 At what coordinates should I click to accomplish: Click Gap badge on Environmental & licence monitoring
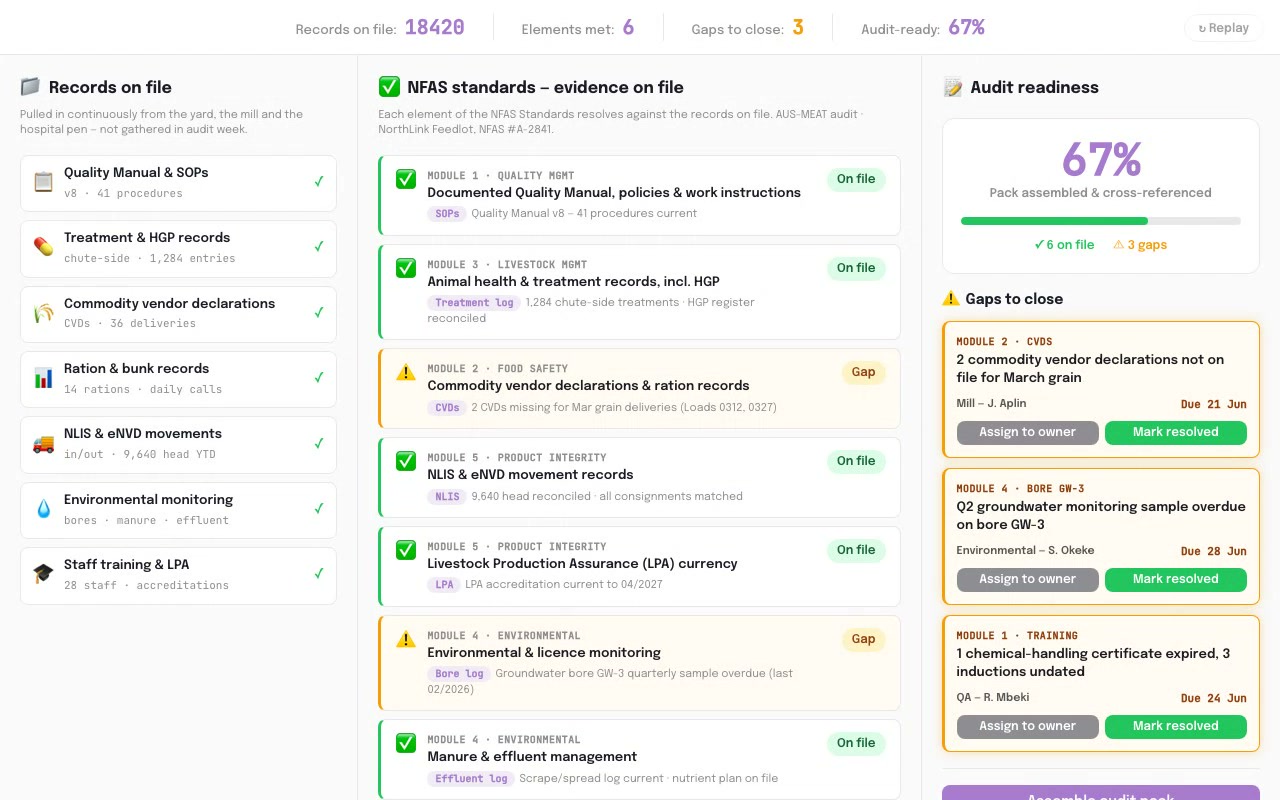point(863,639)
